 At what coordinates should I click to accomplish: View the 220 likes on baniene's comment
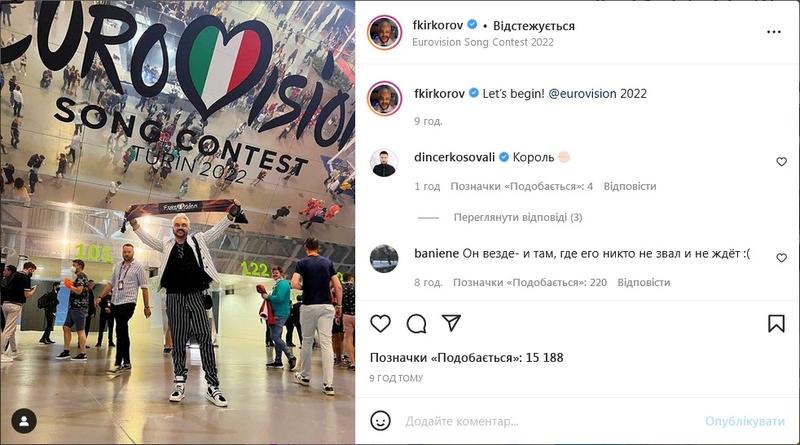(530, 283)
